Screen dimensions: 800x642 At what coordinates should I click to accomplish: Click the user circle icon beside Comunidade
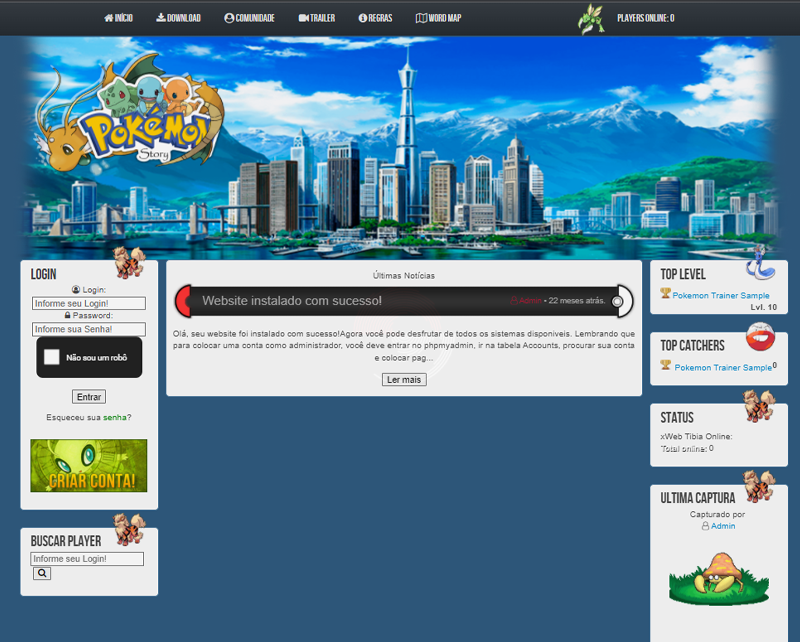tap(229, 18)
